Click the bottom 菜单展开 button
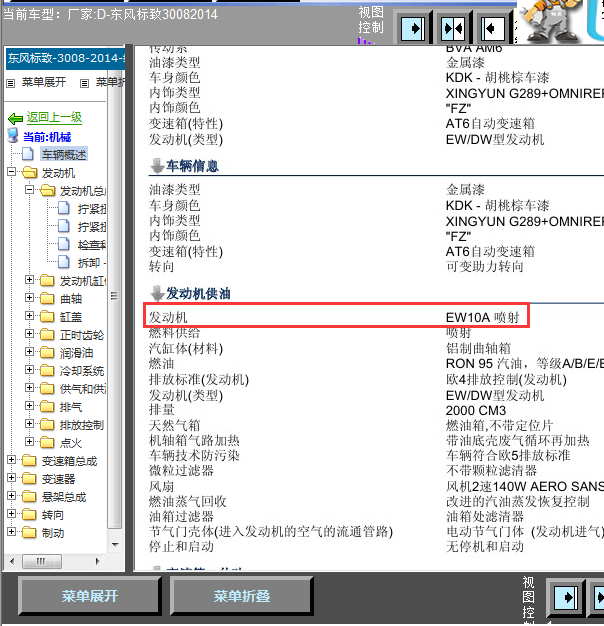Screen dimensions: 604x626 (89, 596)
